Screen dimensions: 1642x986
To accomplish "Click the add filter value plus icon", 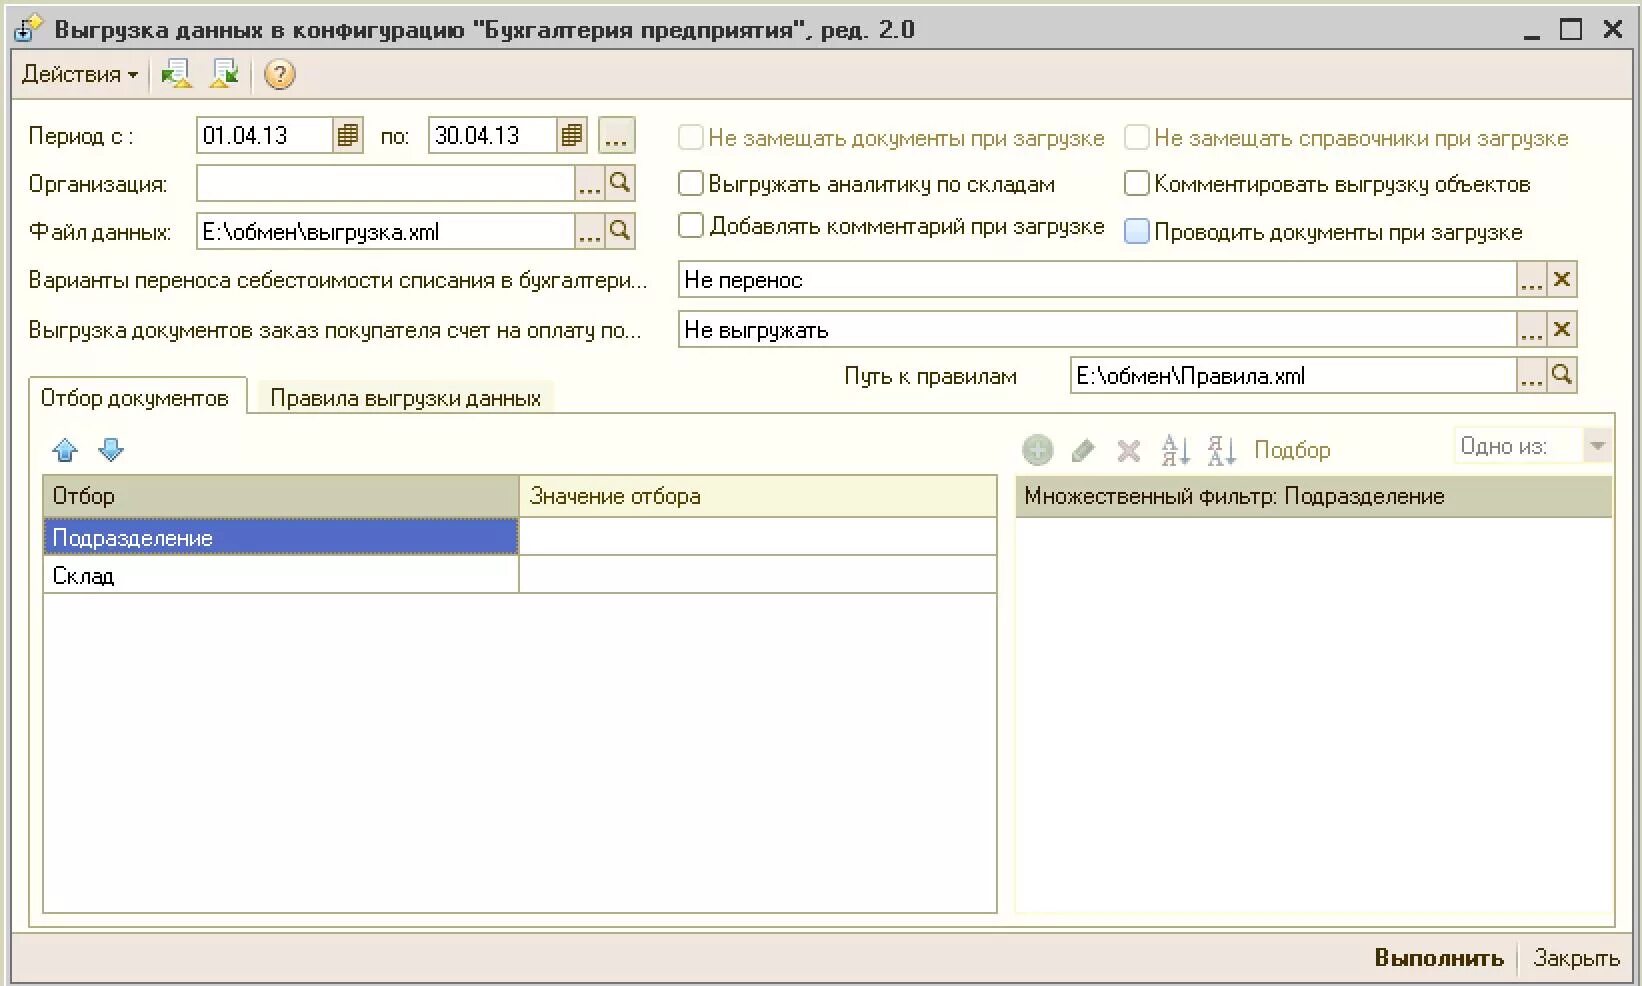I will click(x=1037, y=450).
